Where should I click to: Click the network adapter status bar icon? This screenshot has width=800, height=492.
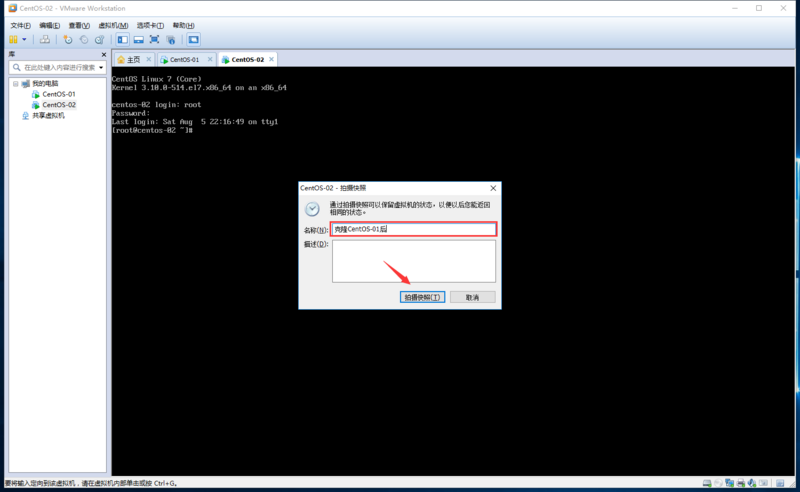click(x=729, y=483)
